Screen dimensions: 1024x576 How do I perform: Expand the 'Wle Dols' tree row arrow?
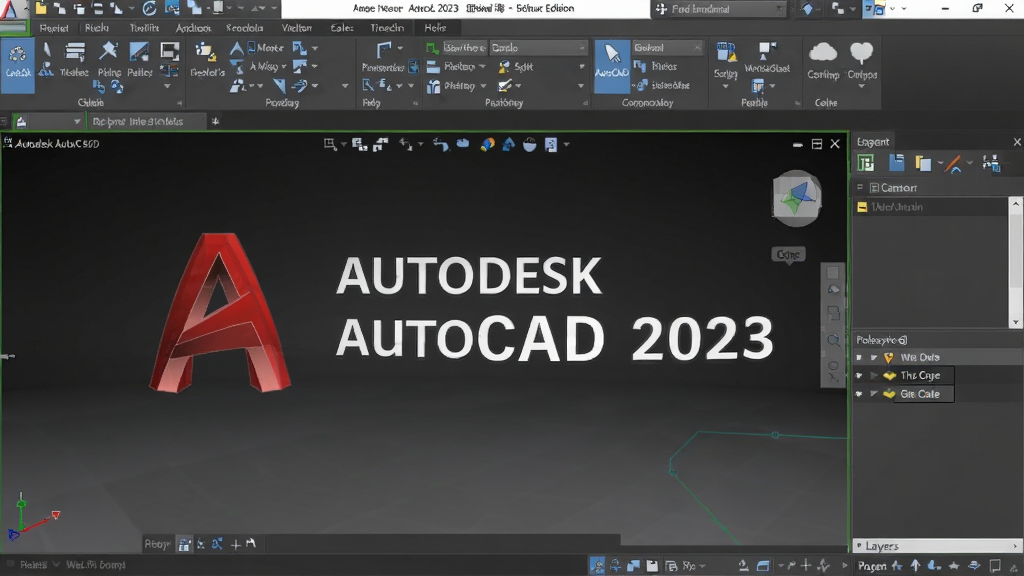click(x=874, y=358)
